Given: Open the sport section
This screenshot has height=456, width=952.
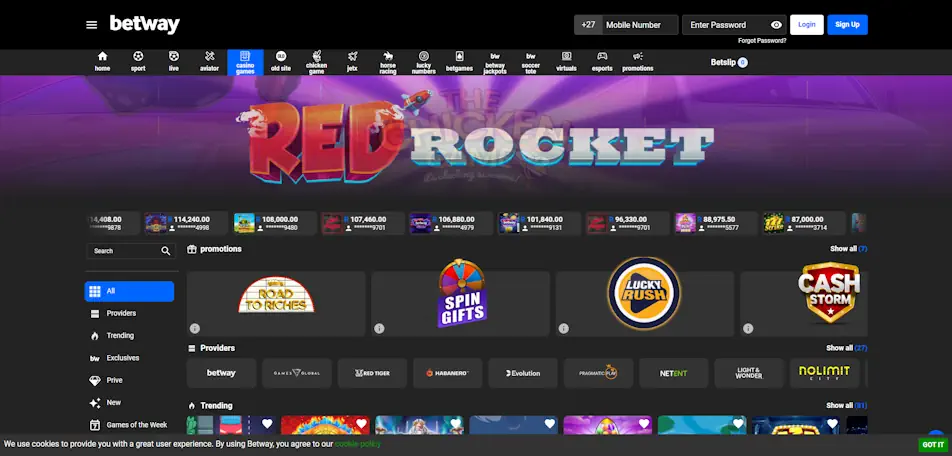Looking at the screenshot, I should click(138, 62).
